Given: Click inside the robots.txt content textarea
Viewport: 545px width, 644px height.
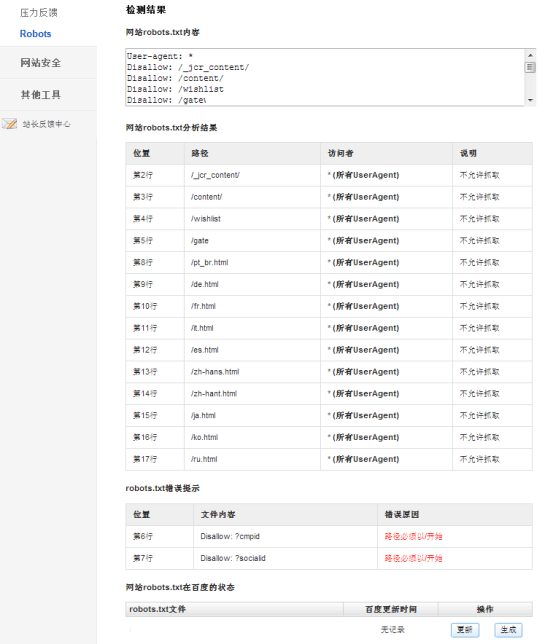Looking at the screenshot, I should pos(324,77).
